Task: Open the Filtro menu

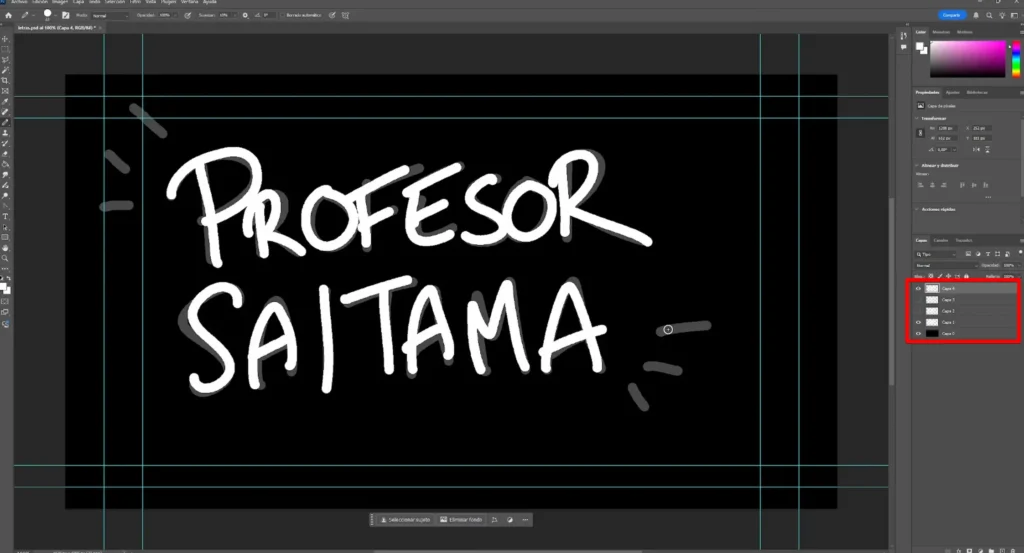Action: [x=135, y=2]
